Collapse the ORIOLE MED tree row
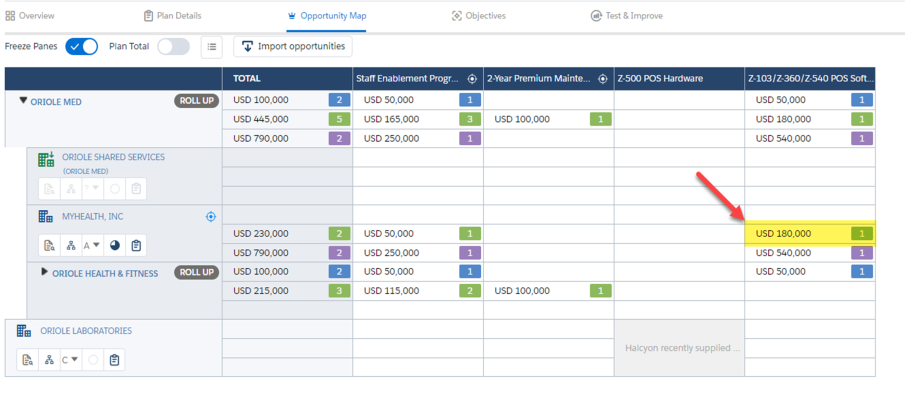The height and width of the screenshot is (394, 905). click(23, 100)
